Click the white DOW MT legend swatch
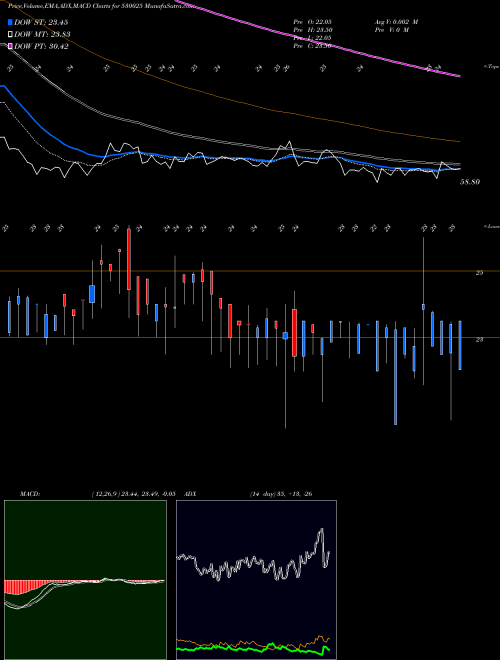The image size is (500, 660). 10,35
